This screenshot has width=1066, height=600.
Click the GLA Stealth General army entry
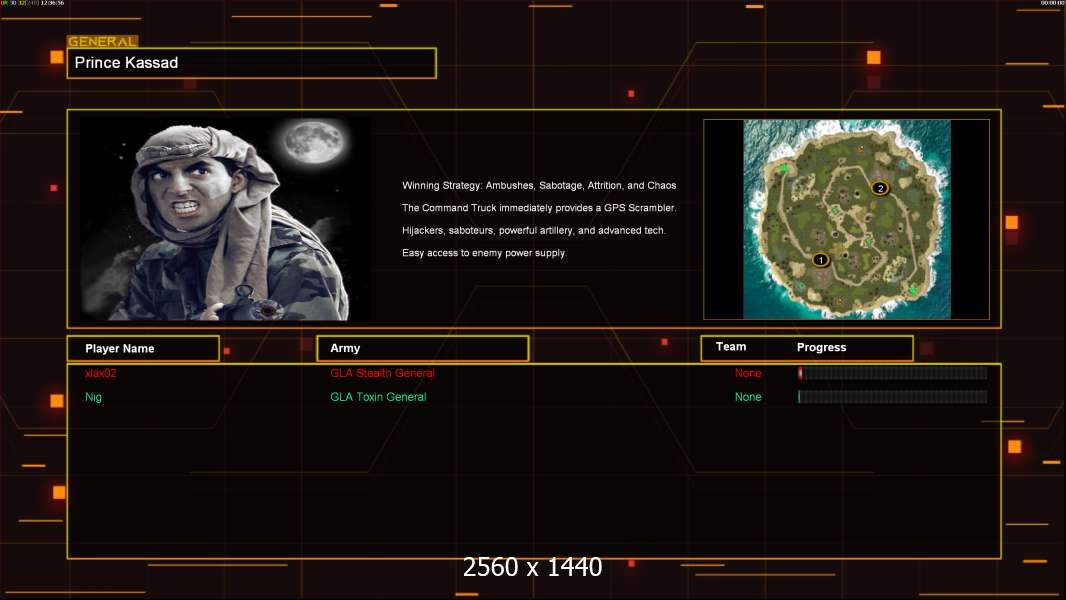tap(382, 373)
